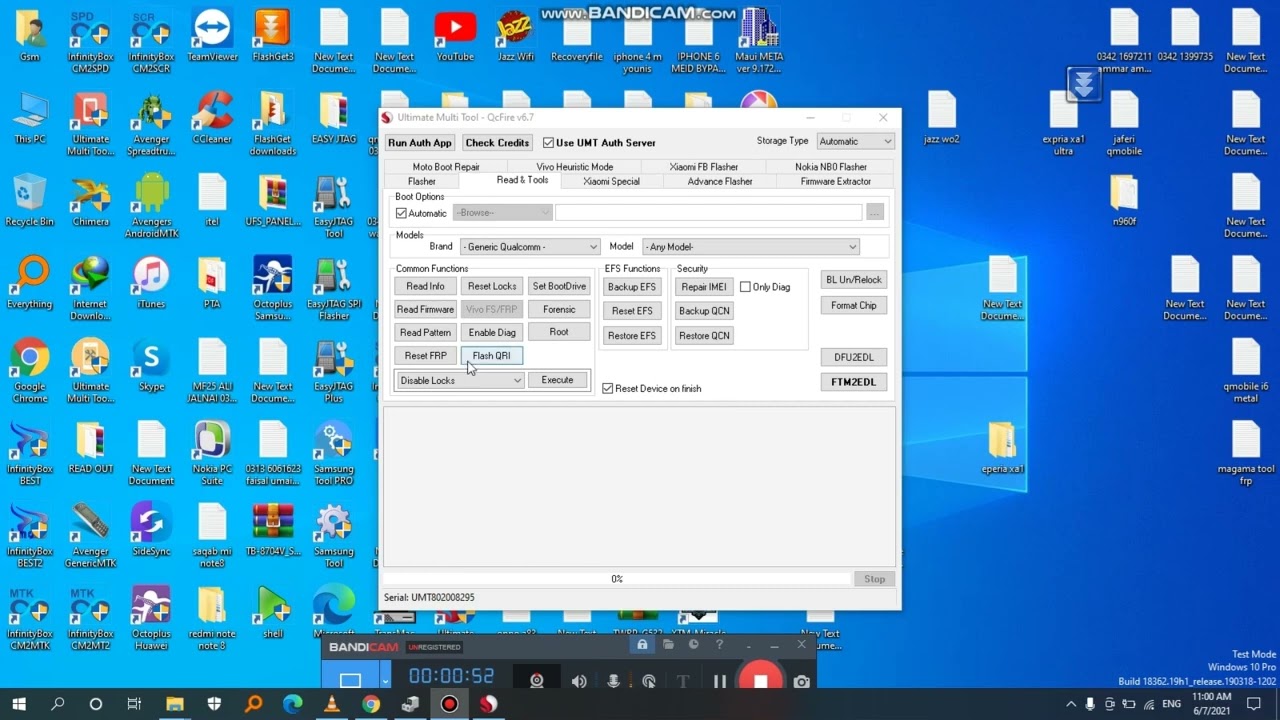Open the YouTube desktop shortcut
Screen dimensions: 1280x720
tap(455, 36)
